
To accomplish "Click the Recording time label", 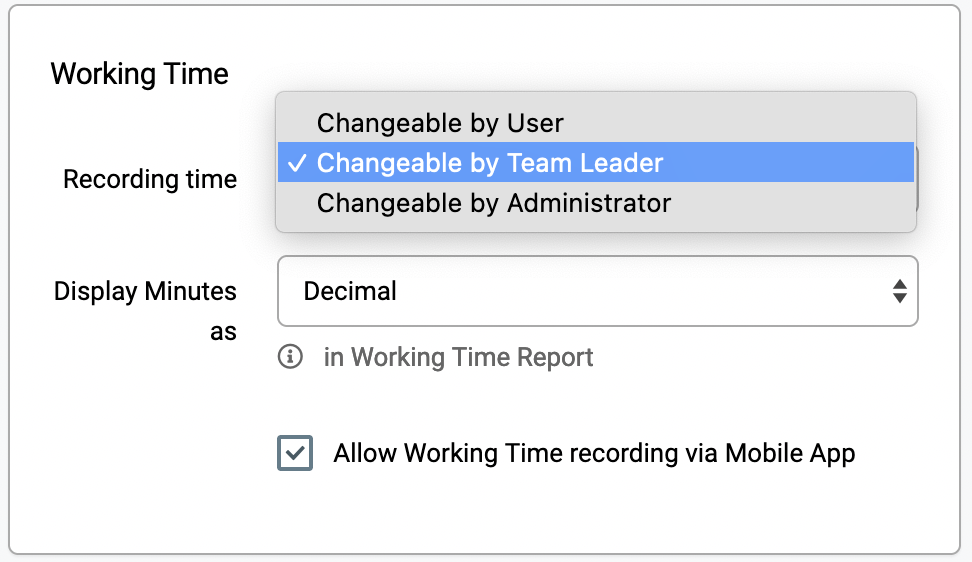I will [x=150, y=179].
